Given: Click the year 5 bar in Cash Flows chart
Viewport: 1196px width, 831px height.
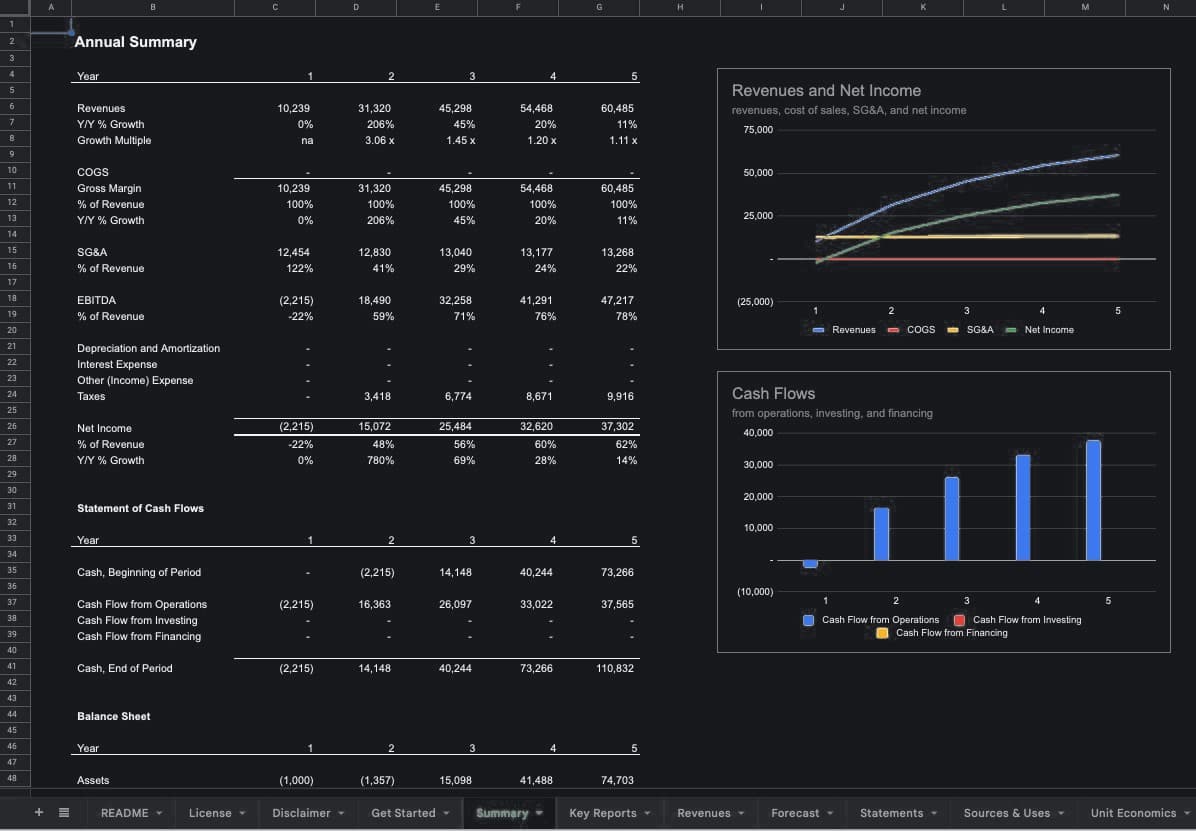Looking at the screenshot, I should pos(1094,501).
